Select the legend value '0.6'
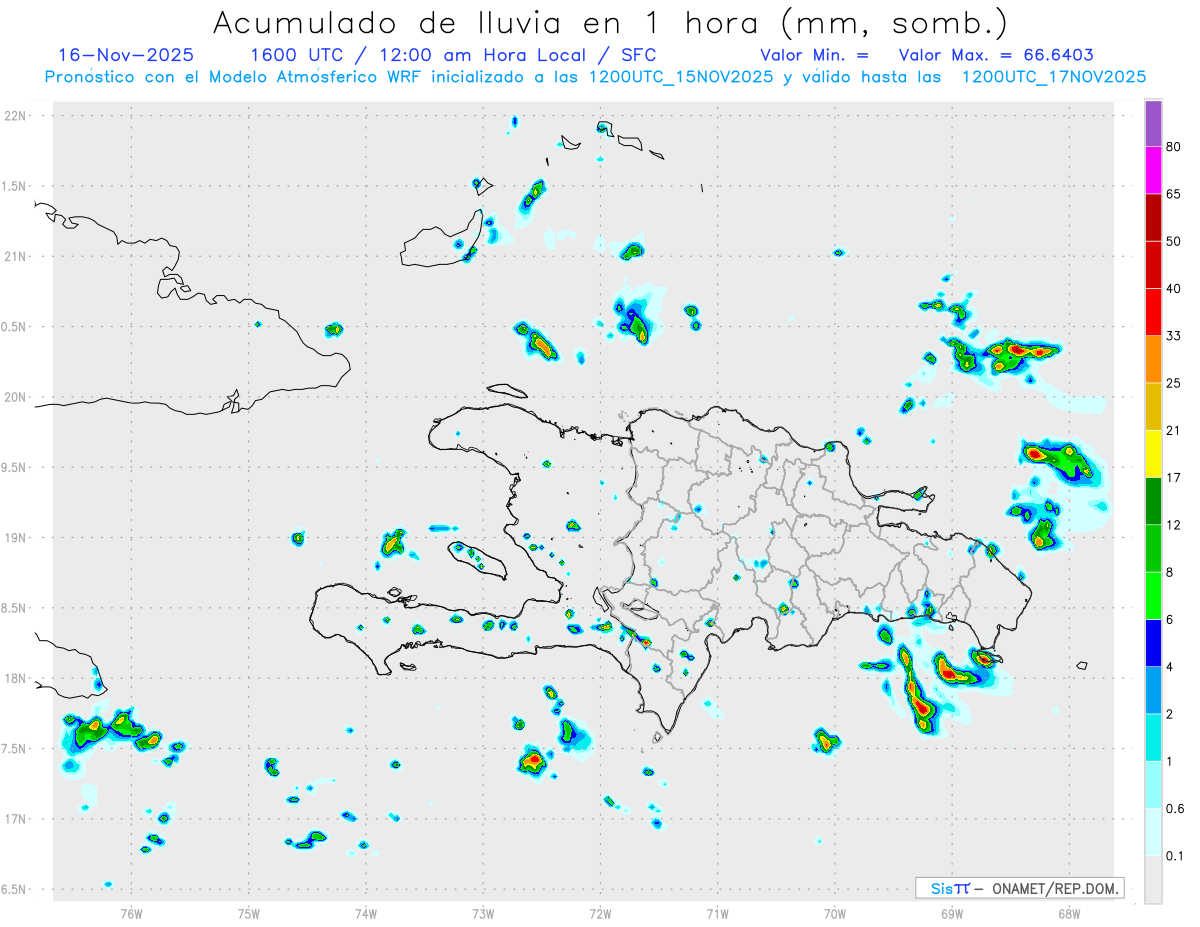Viewport: 1200px width, 927px height. (1176, 809)
